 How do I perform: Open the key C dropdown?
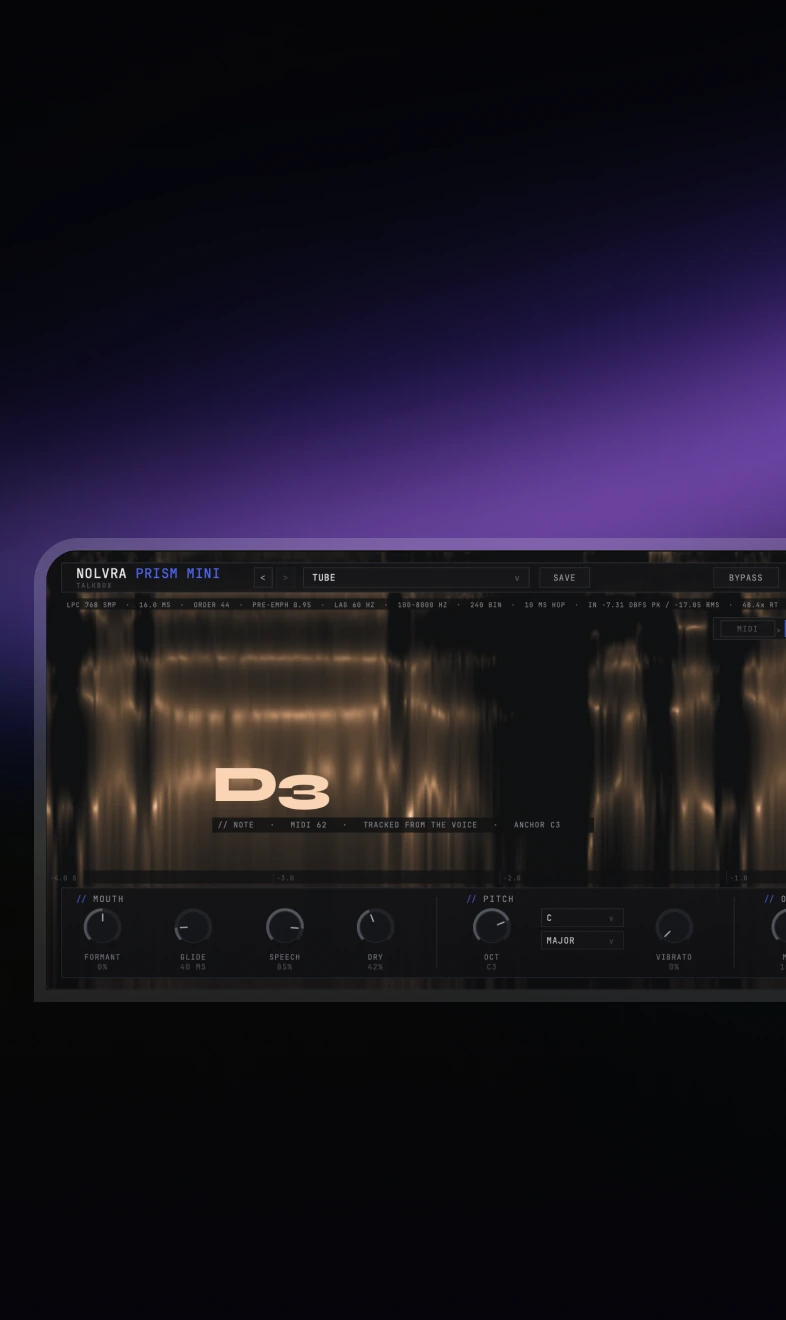pyautogui.click(x=582, y=917)
